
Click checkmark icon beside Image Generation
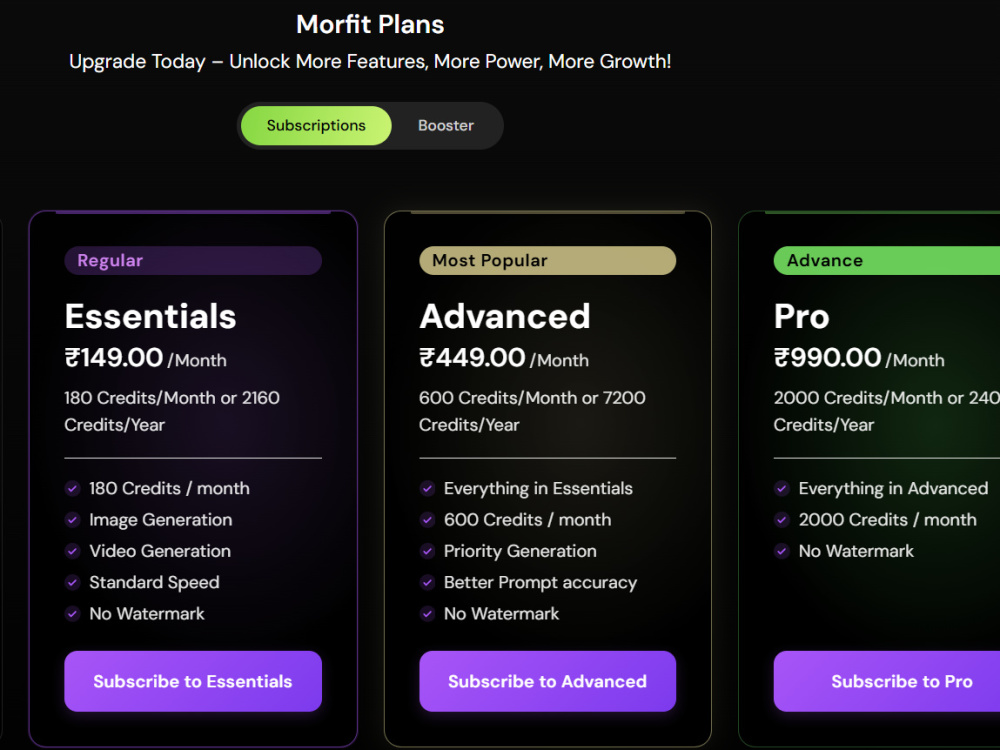tap(73, 520)
